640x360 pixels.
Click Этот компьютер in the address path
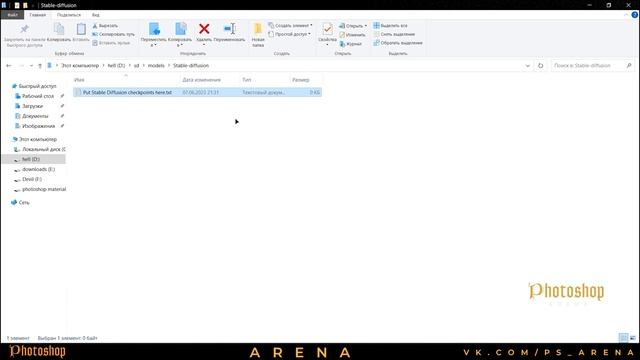click(80, 66)
